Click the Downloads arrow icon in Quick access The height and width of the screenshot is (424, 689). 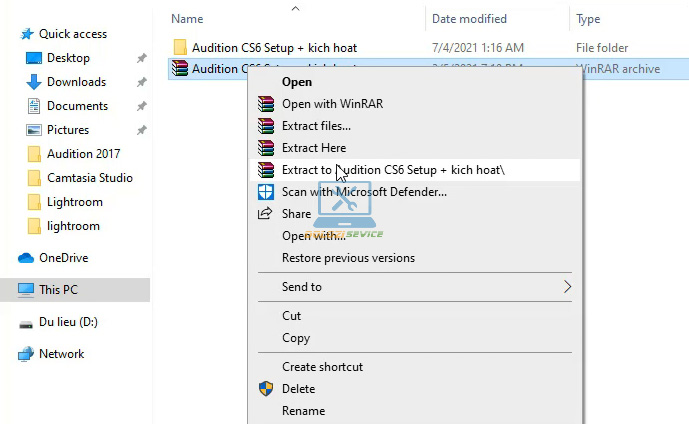click(x=33, y=82)
